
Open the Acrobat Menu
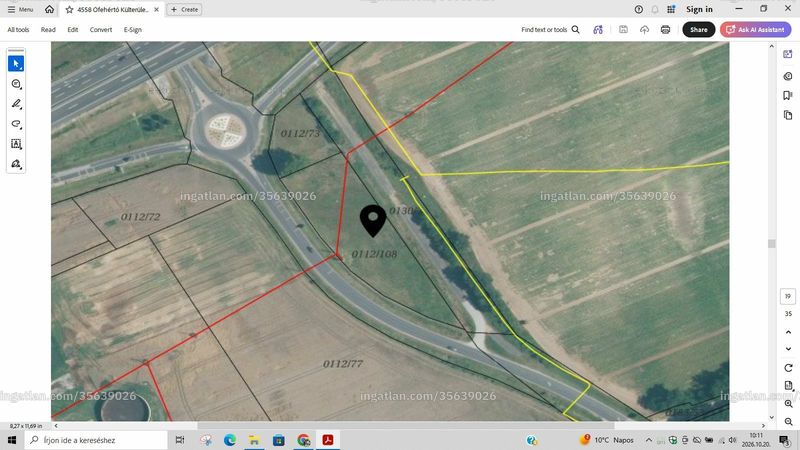20,9
